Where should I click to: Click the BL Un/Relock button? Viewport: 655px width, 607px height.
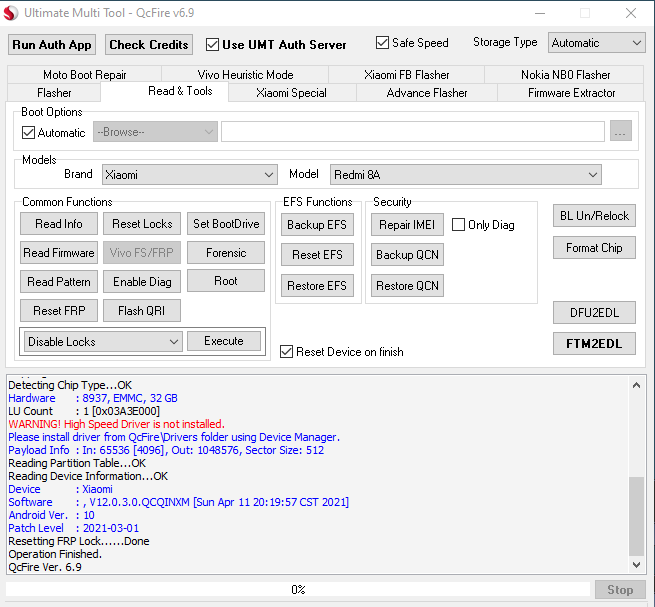tap(594, 216)
